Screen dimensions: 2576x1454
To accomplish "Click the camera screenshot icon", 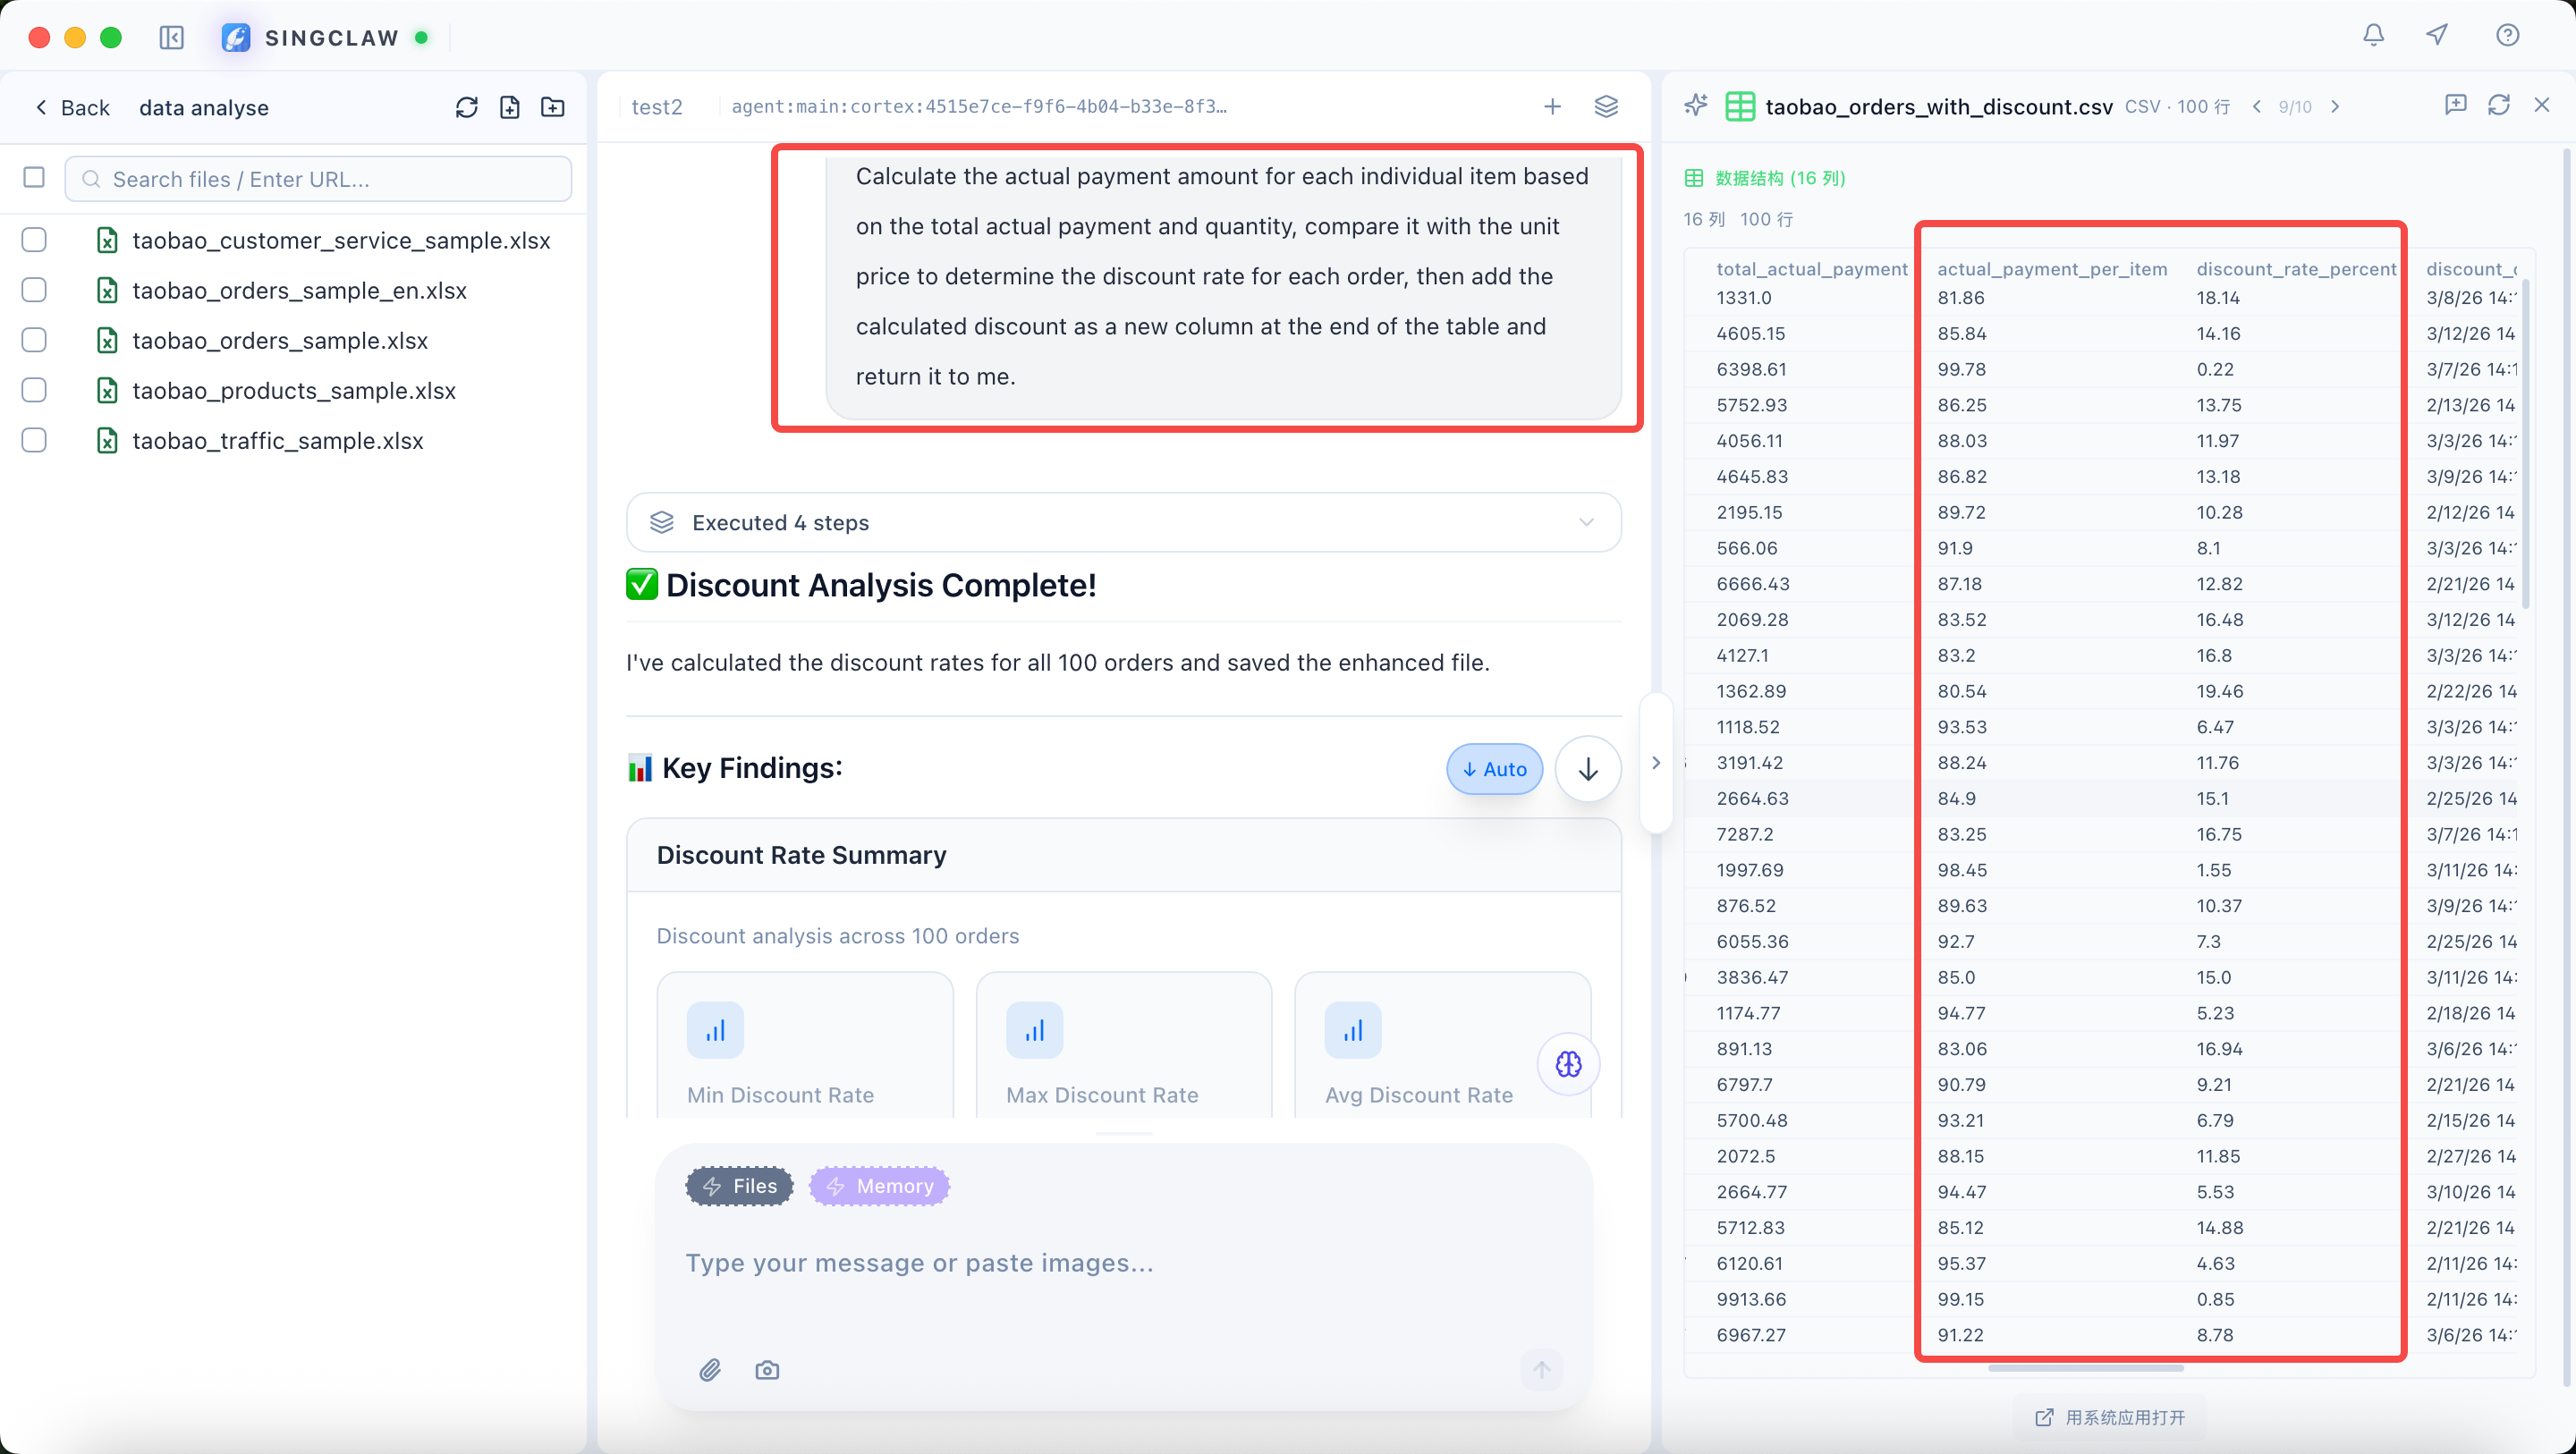I will pyautogui.click(x=767, y=1370).
